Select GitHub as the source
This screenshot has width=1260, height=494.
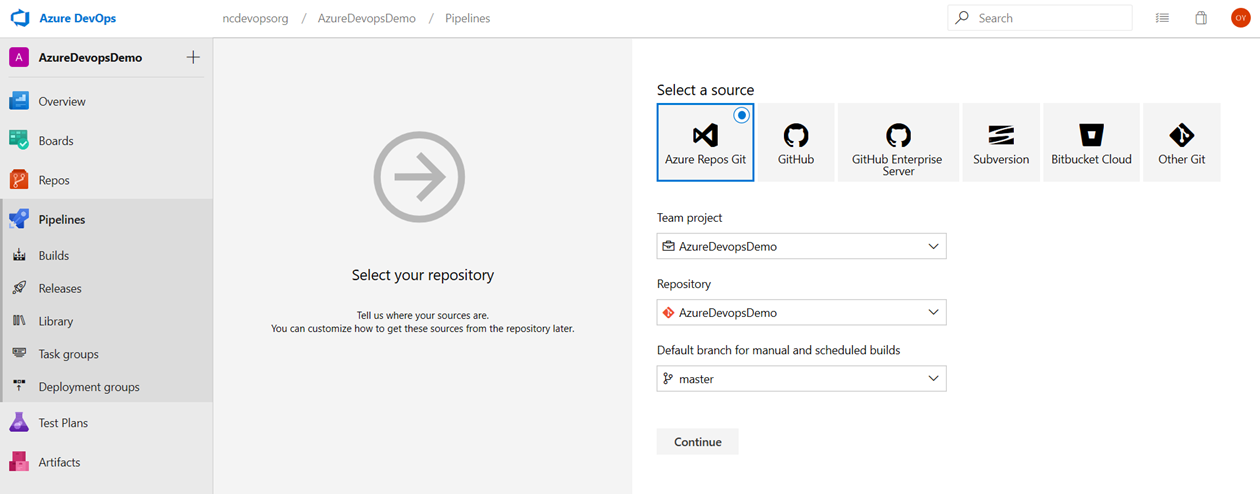coord(796,142)
